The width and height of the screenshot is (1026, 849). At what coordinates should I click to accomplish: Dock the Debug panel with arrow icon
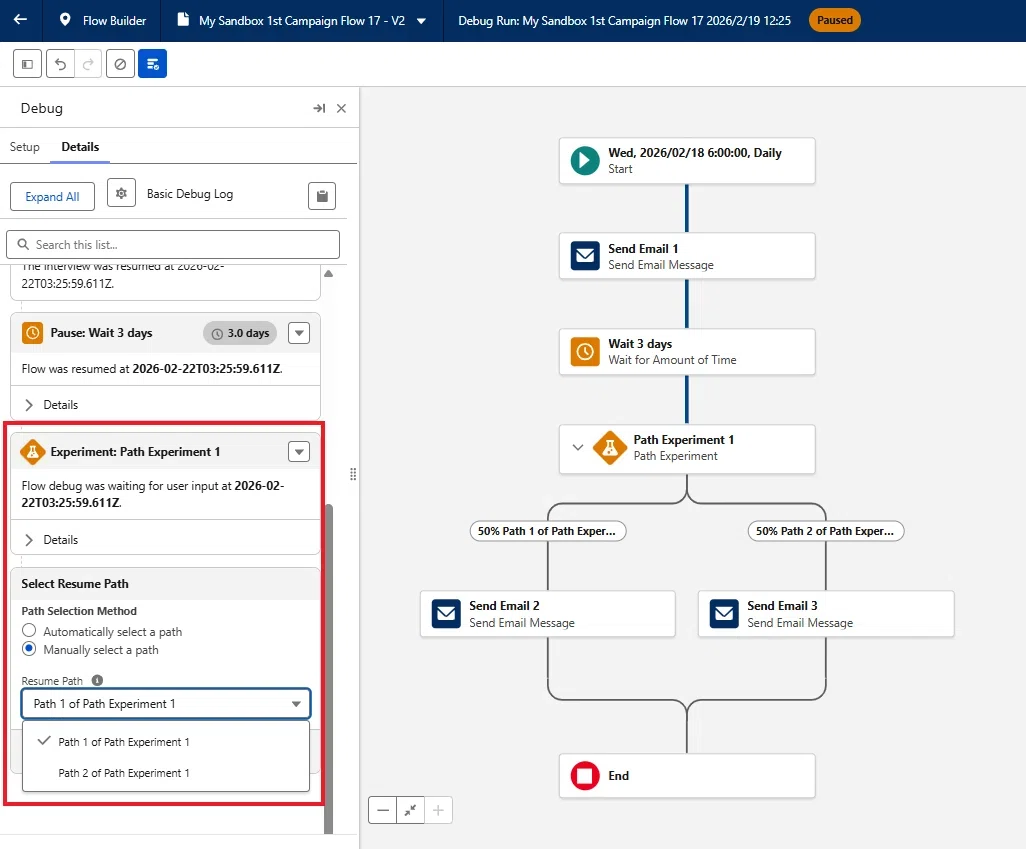tap(319, 108)
